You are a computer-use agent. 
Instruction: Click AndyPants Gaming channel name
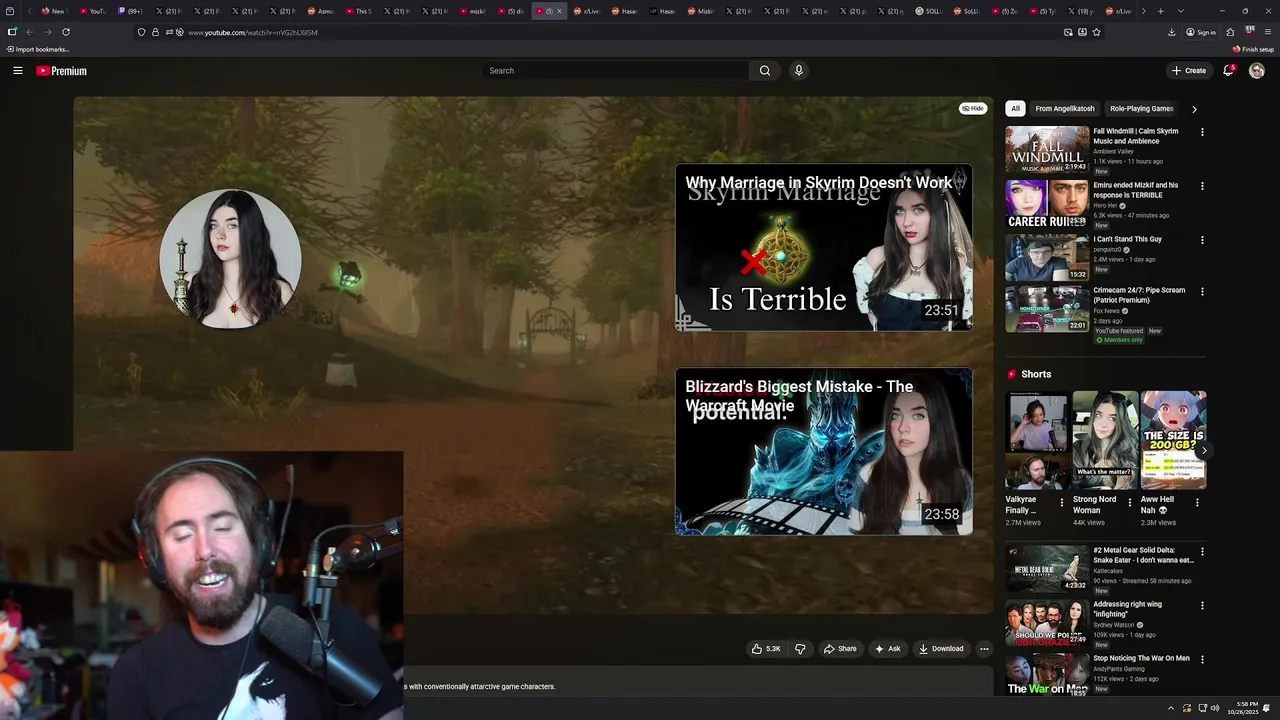point(1118,669)
